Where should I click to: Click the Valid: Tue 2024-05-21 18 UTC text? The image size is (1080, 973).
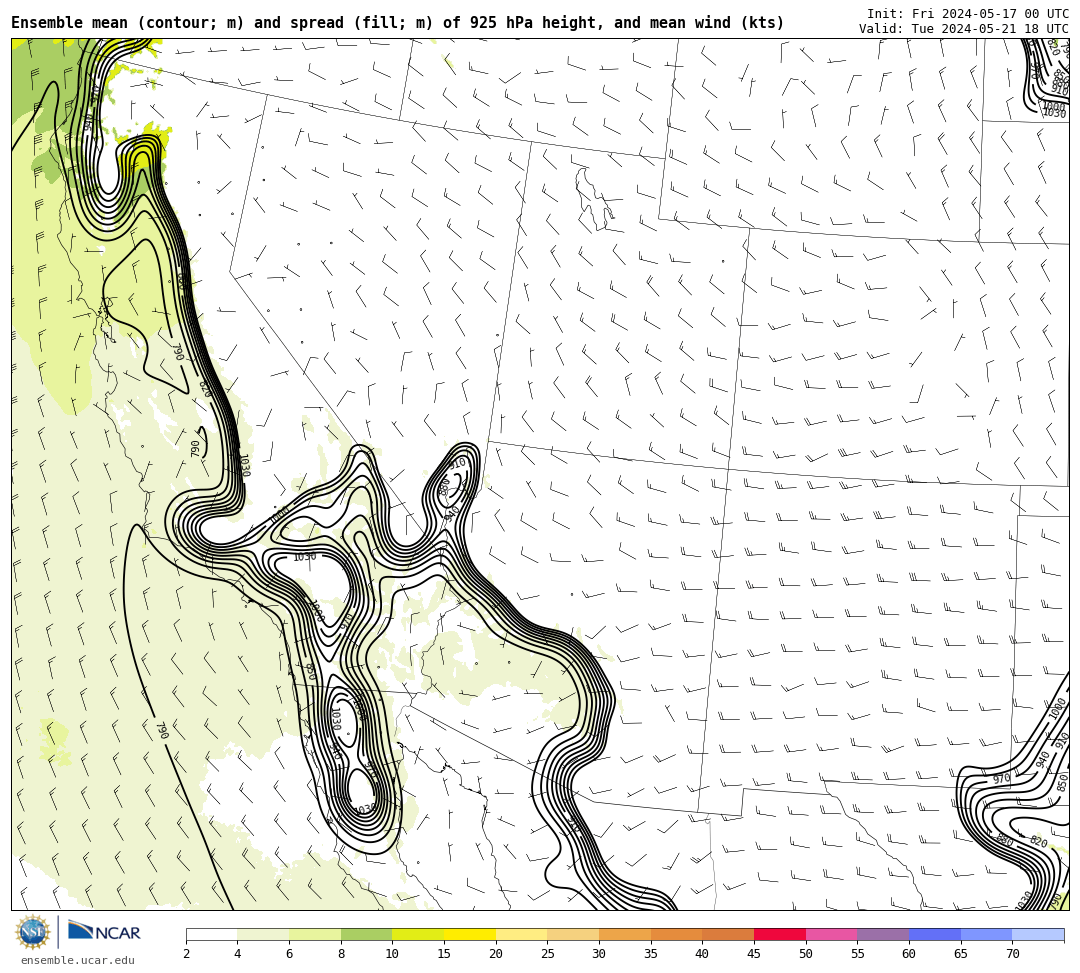point(964,29)
